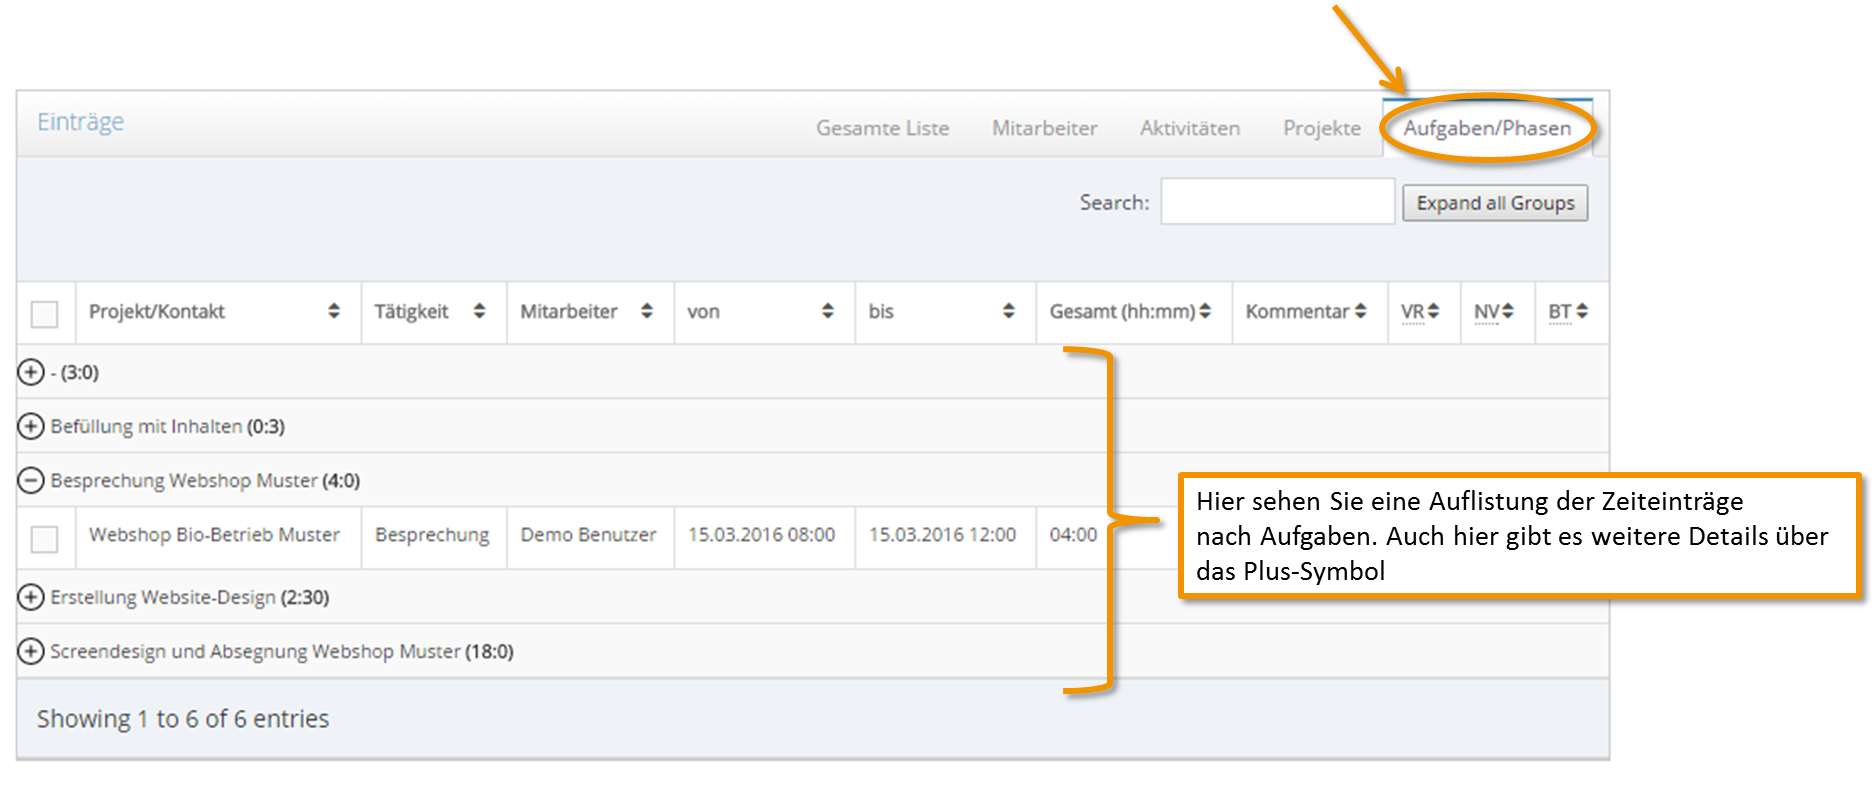Screen dimensions: 1875x786
Task: Sort by Projekt/Kontakt column arrows
Action: point(334,312)
